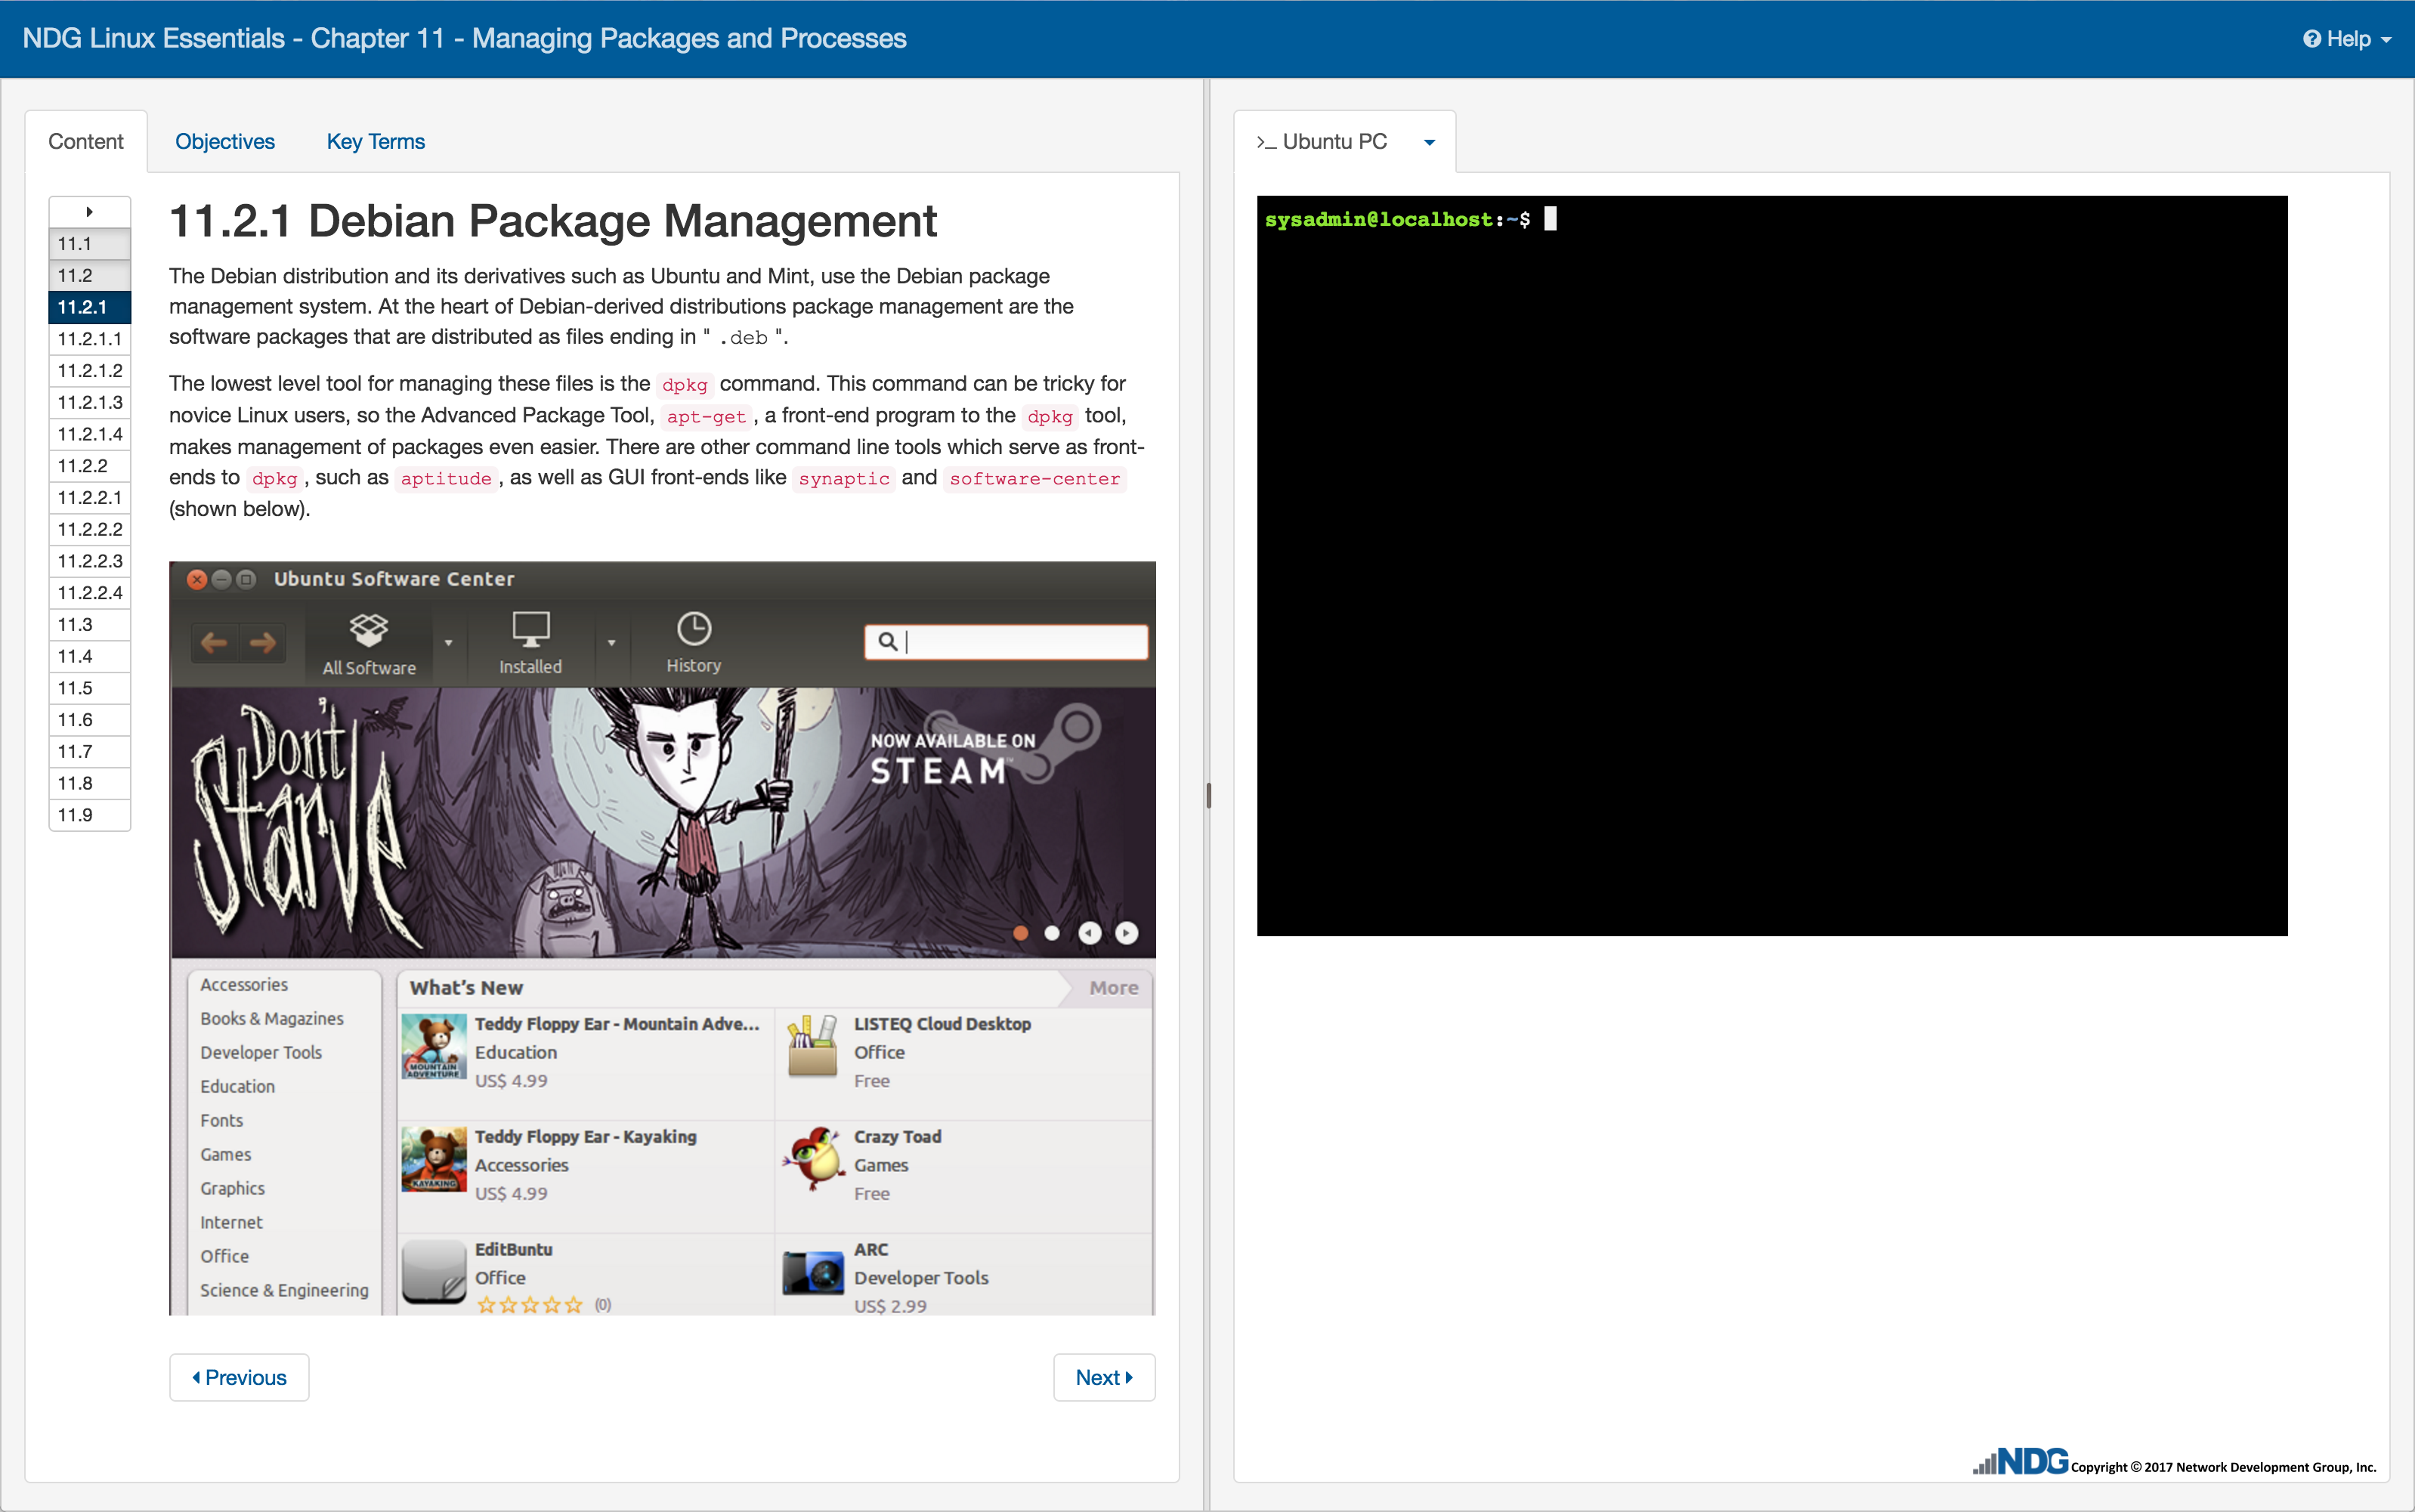Choose the Education category
Viewport: 2415px width, 1512px height.
click(237, 1087)
